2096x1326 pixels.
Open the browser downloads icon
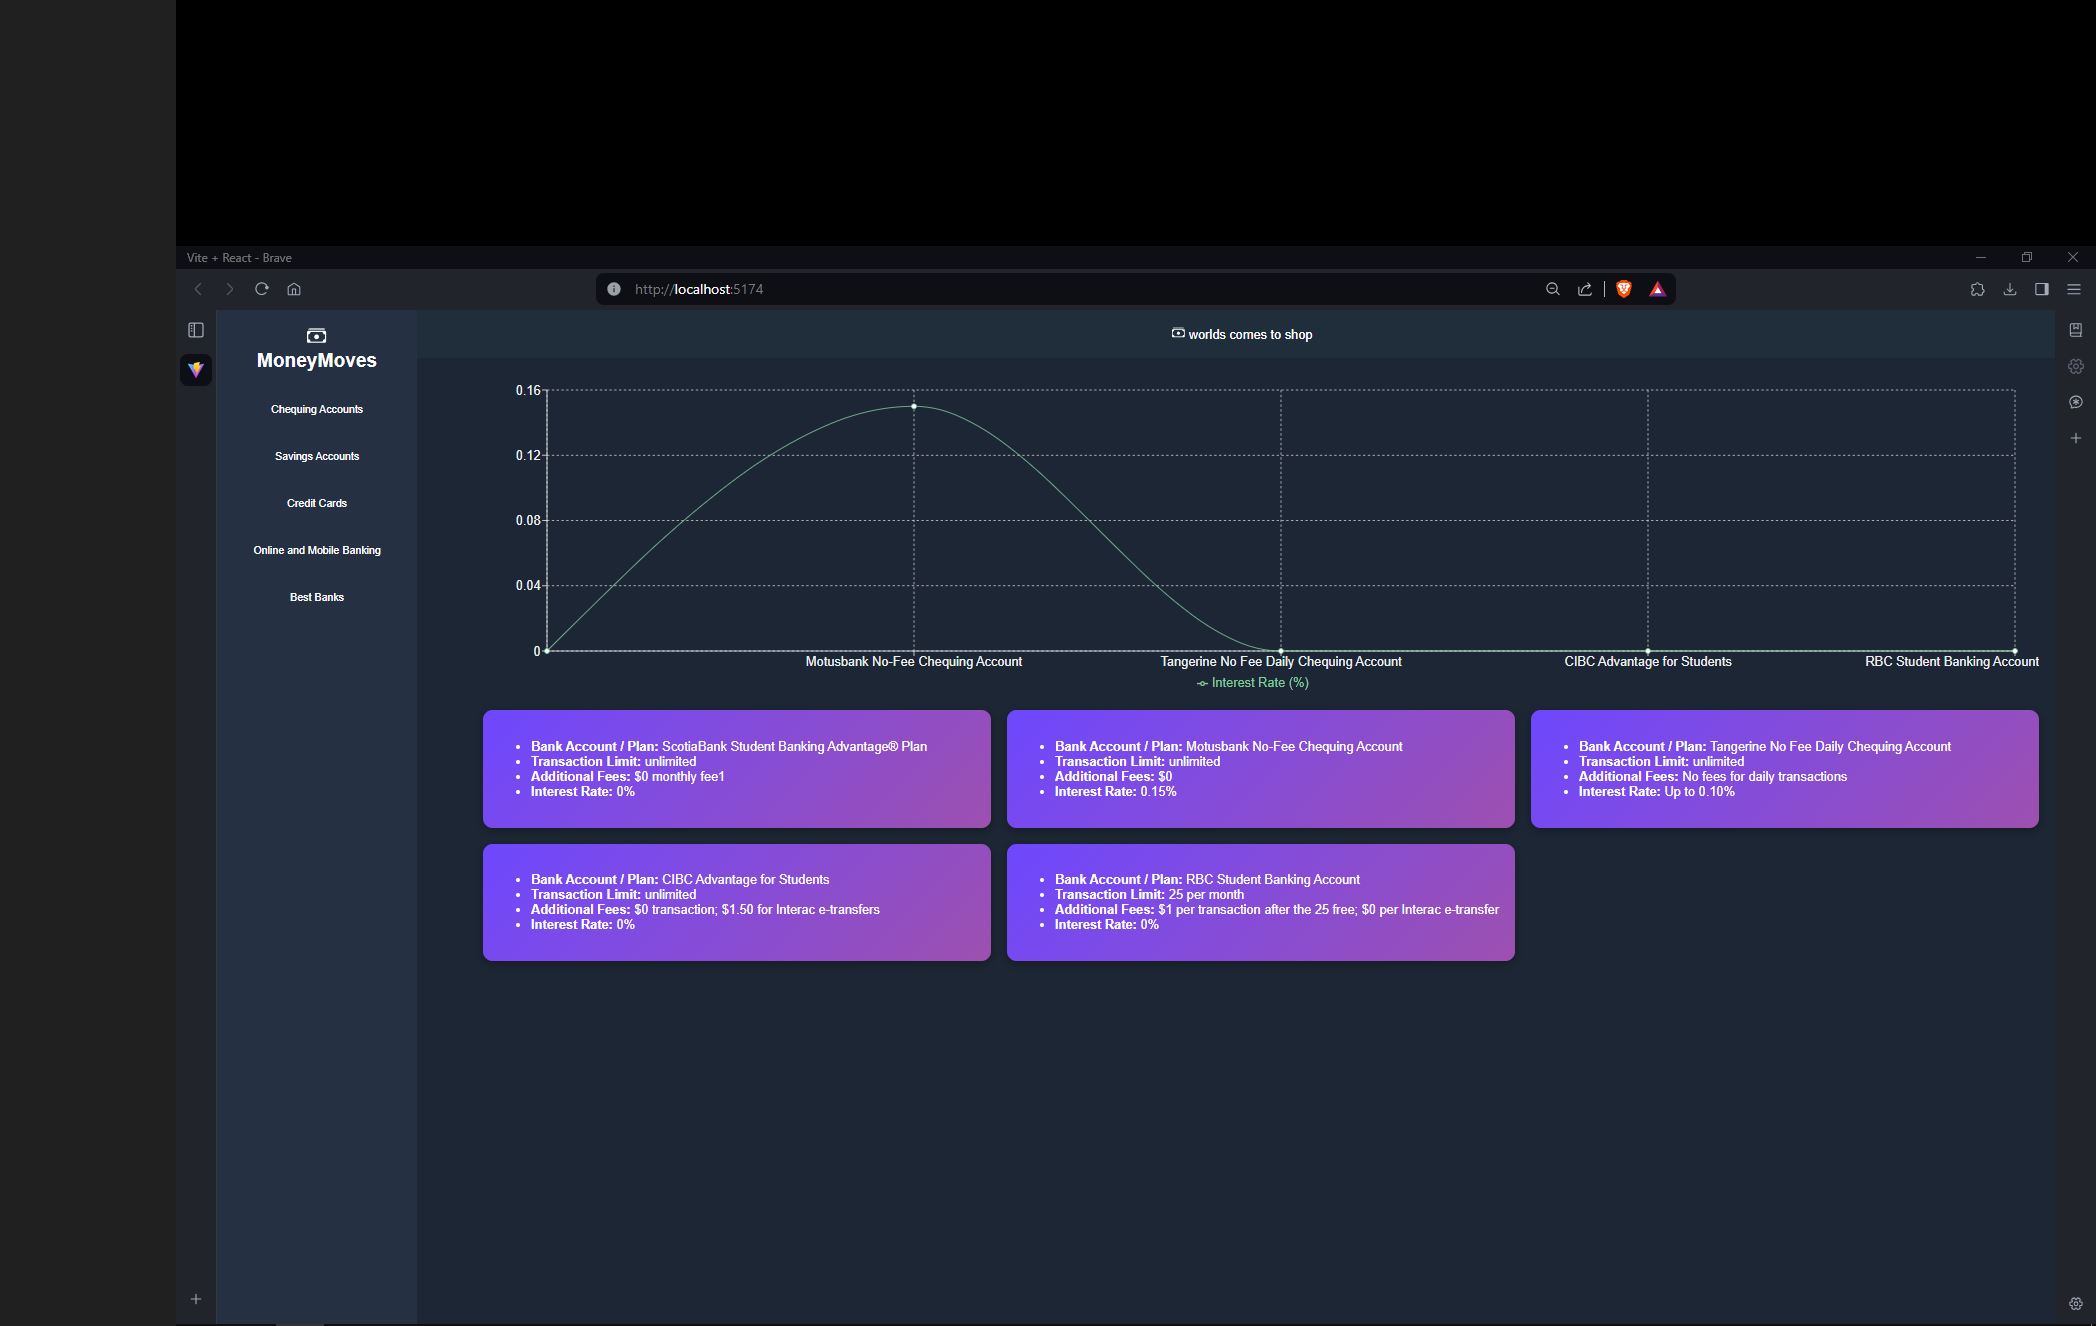tap(2010, 289)
